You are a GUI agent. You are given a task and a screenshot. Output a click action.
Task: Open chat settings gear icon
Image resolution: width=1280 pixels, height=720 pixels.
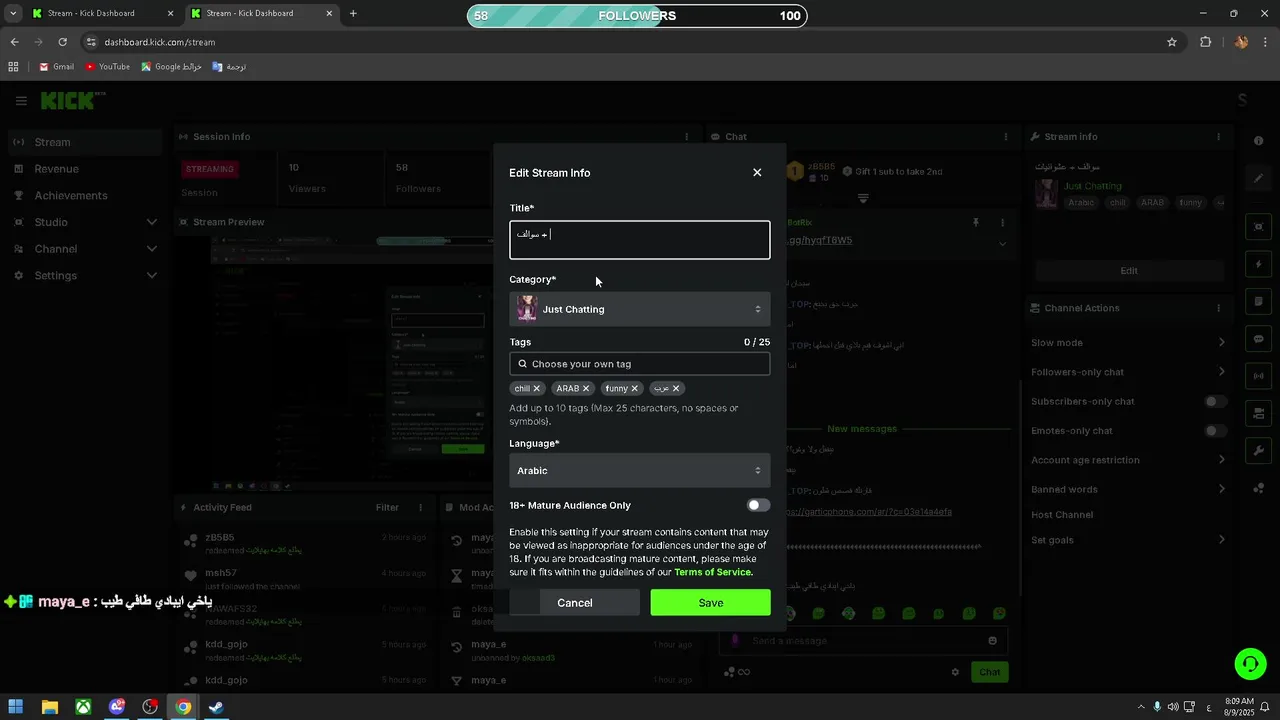point(955,673)
